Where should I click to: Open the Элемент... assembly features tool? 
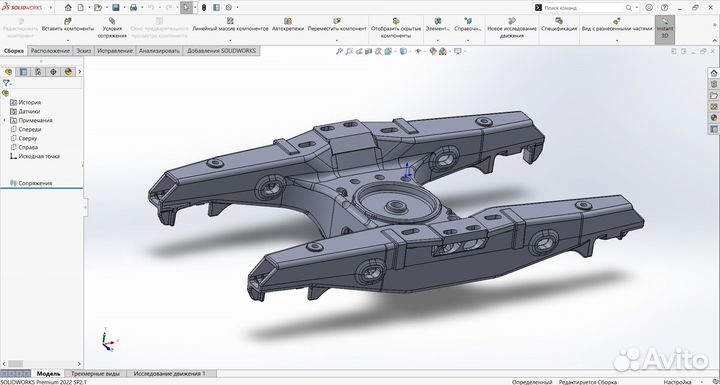(x=438, y=25)
